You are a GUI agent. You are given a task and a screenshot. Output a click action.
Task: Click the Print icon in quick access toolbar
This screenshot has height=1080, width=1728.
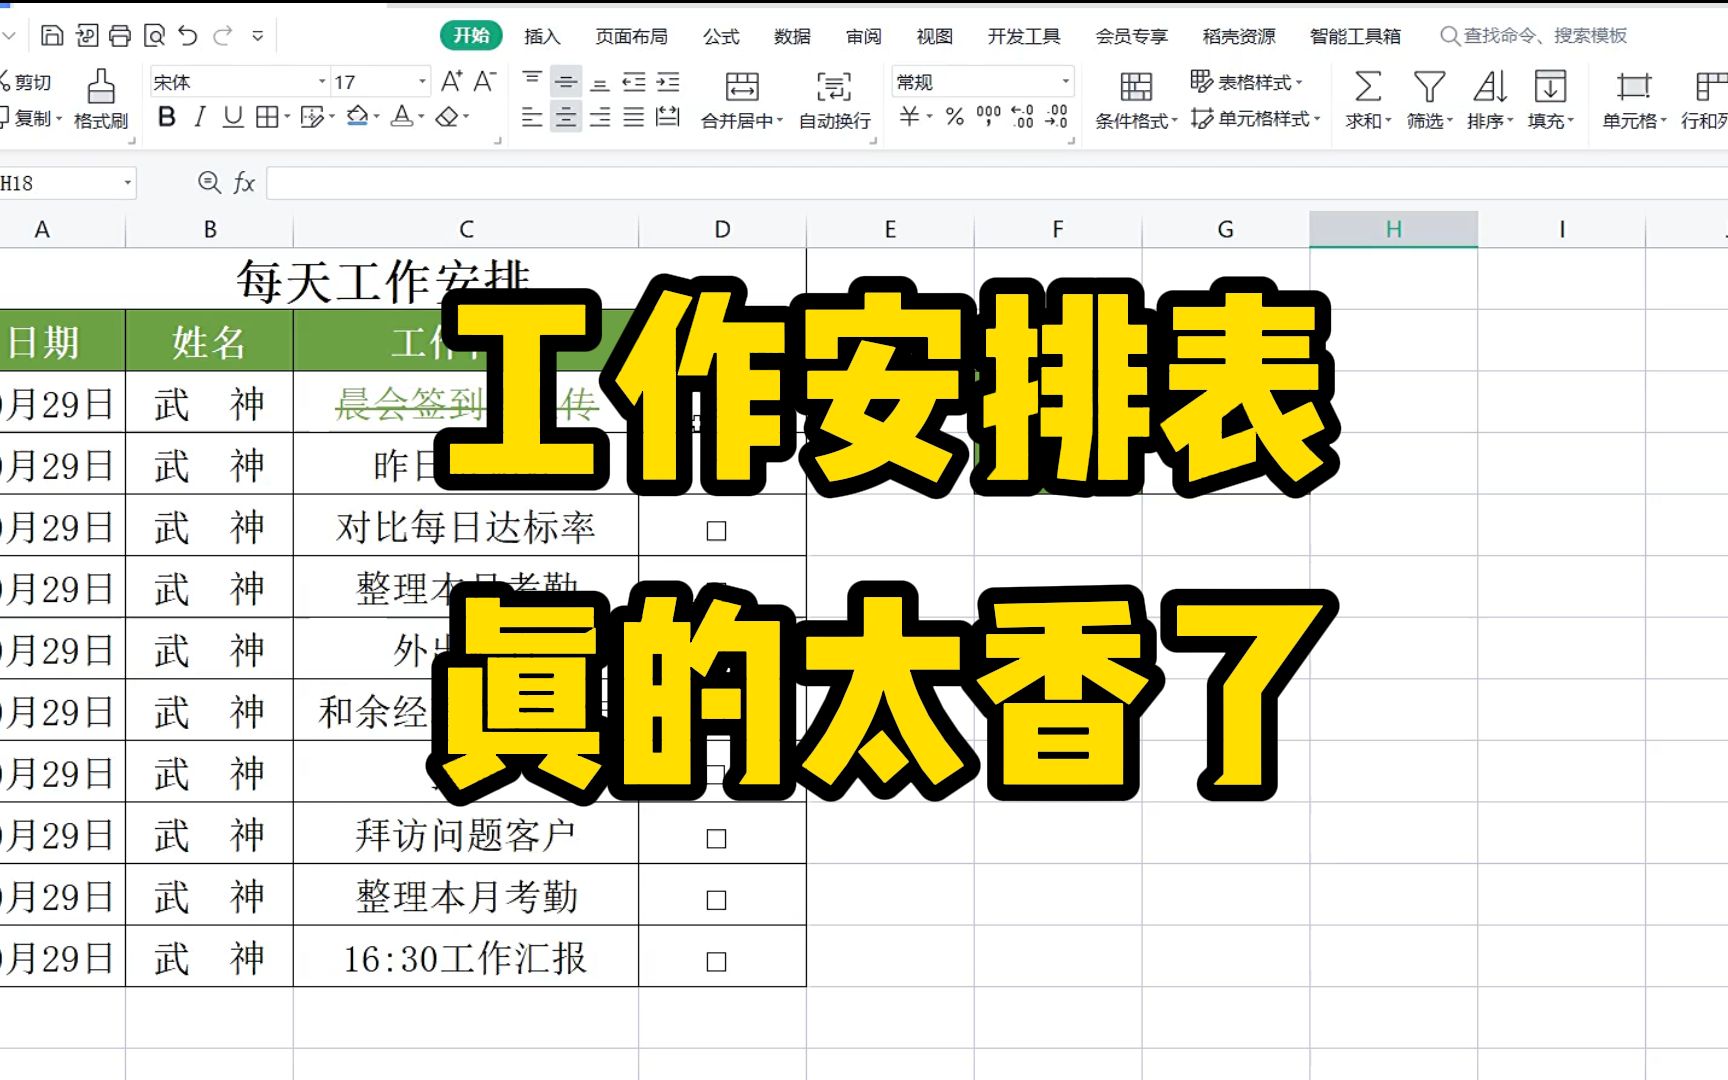point(120,36)
